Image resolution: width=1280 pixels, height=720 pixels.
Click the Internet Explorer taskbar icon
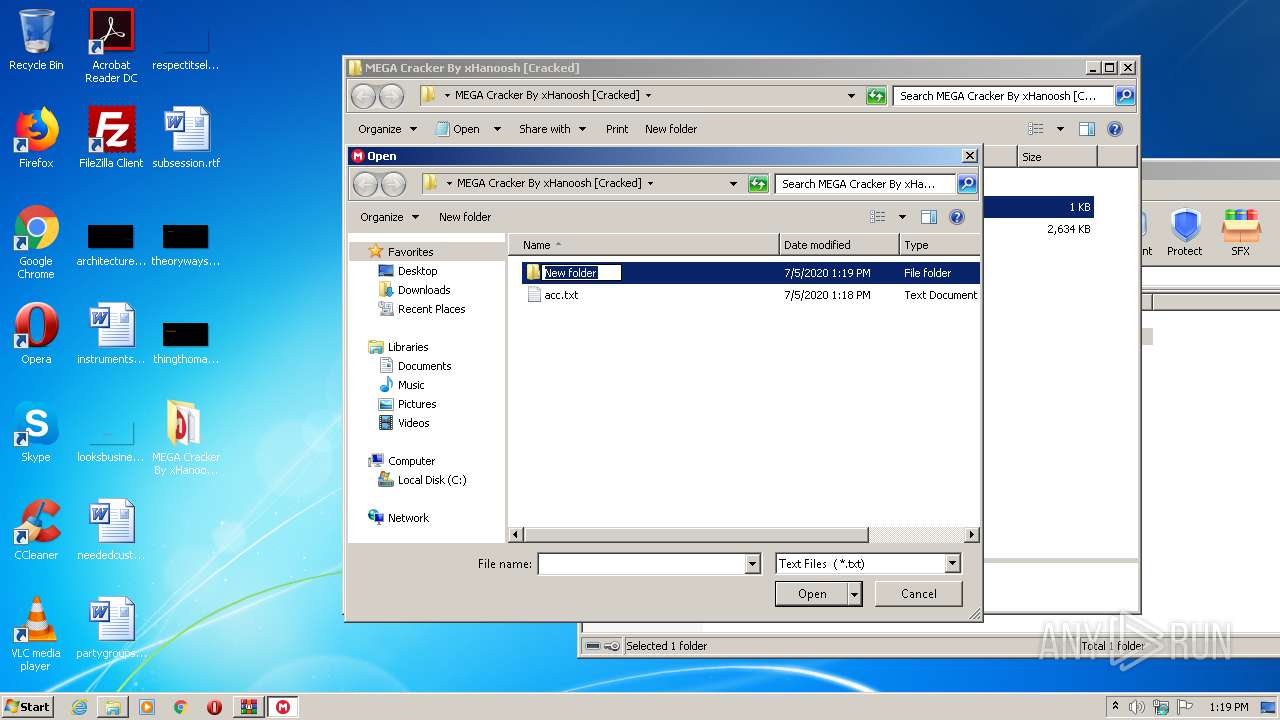(79, 707)
